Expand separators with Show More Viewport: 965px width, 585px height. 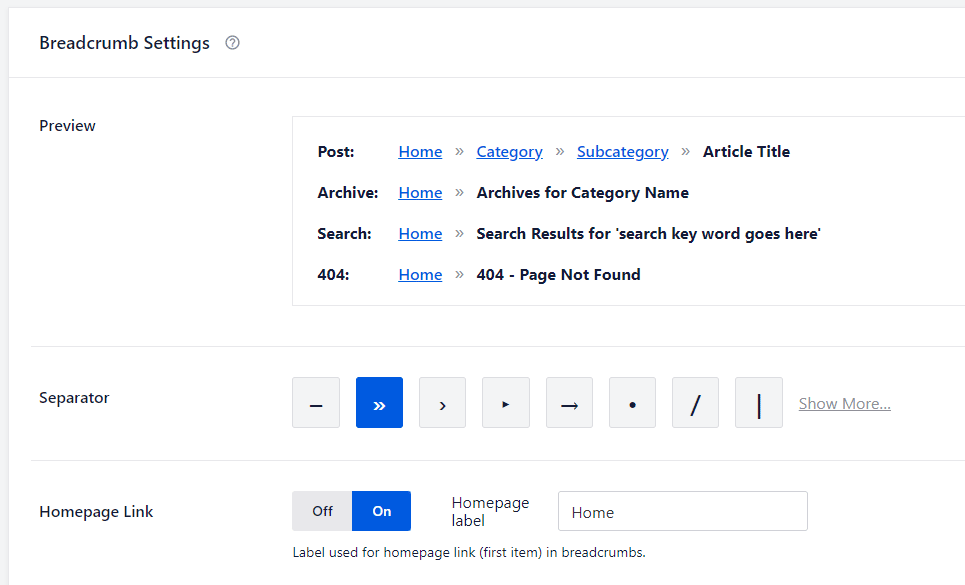click(x=844, y=404)
